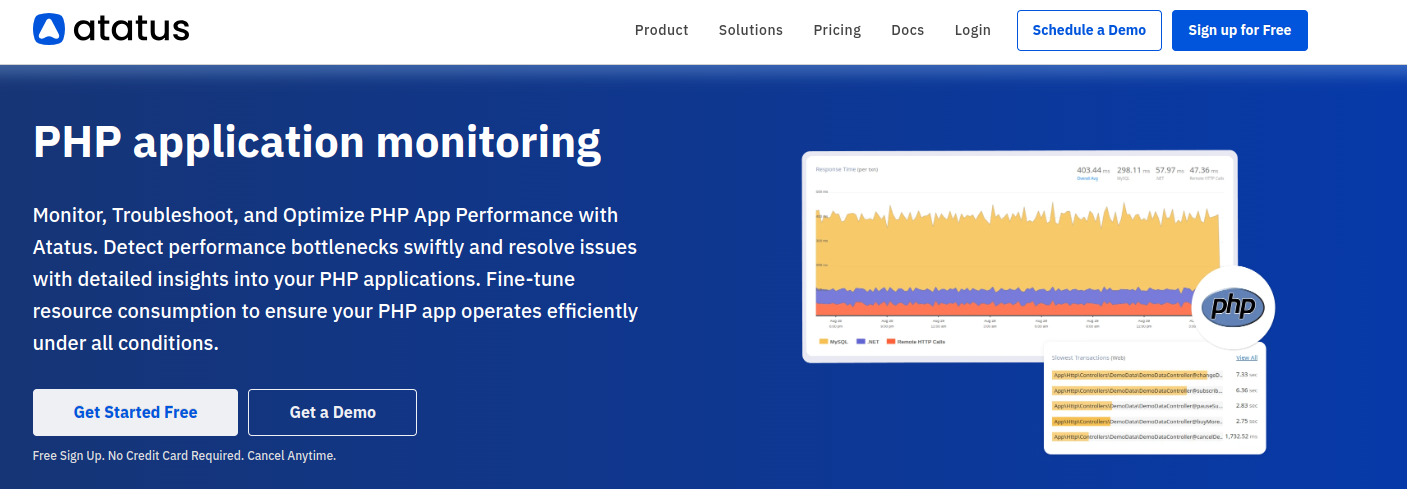Open the Product menu
The width and height of the screenshot is (1407, 489).
661,30
